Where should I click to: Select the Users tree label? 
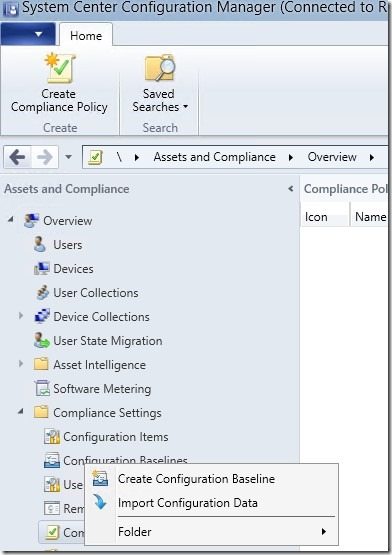[68, 245]
